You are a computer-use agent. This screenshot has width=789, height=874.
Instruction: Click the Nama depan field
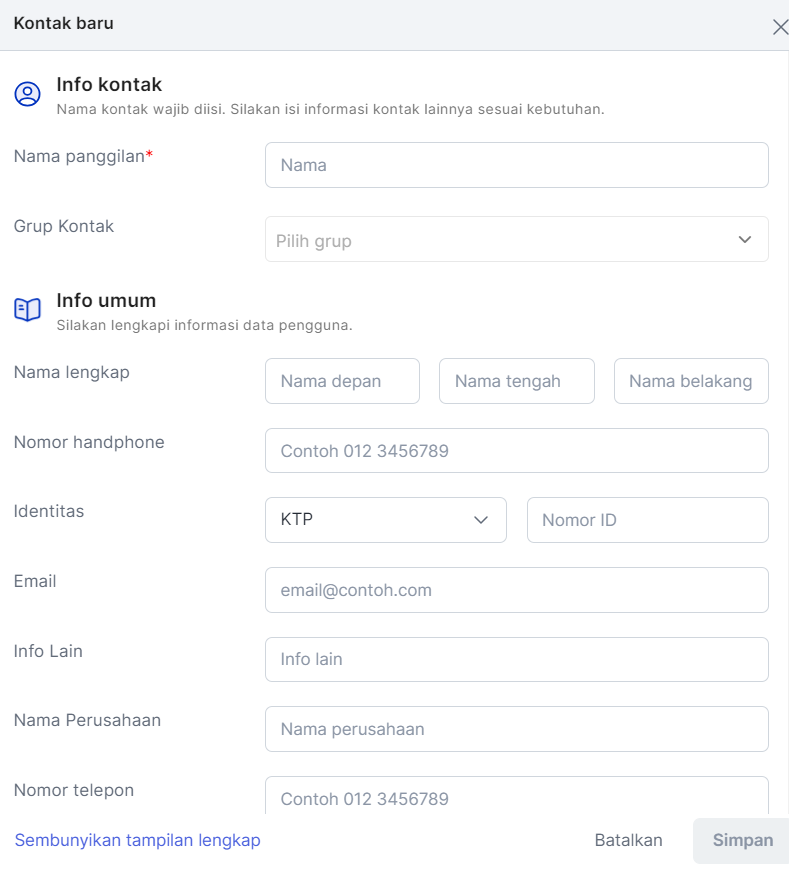(x=342, y=381)
